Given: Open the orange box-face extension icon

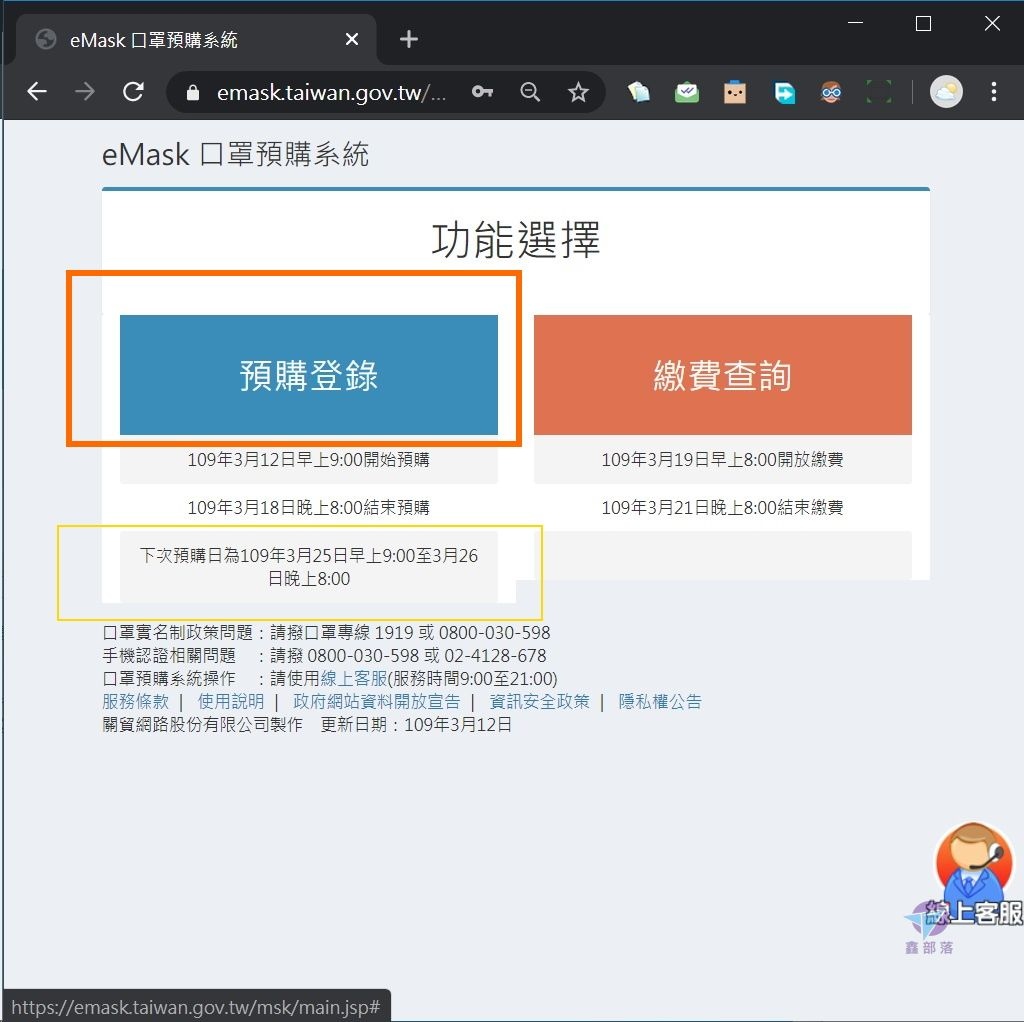Looking at the screenshot, I should [x=735, y=92].
